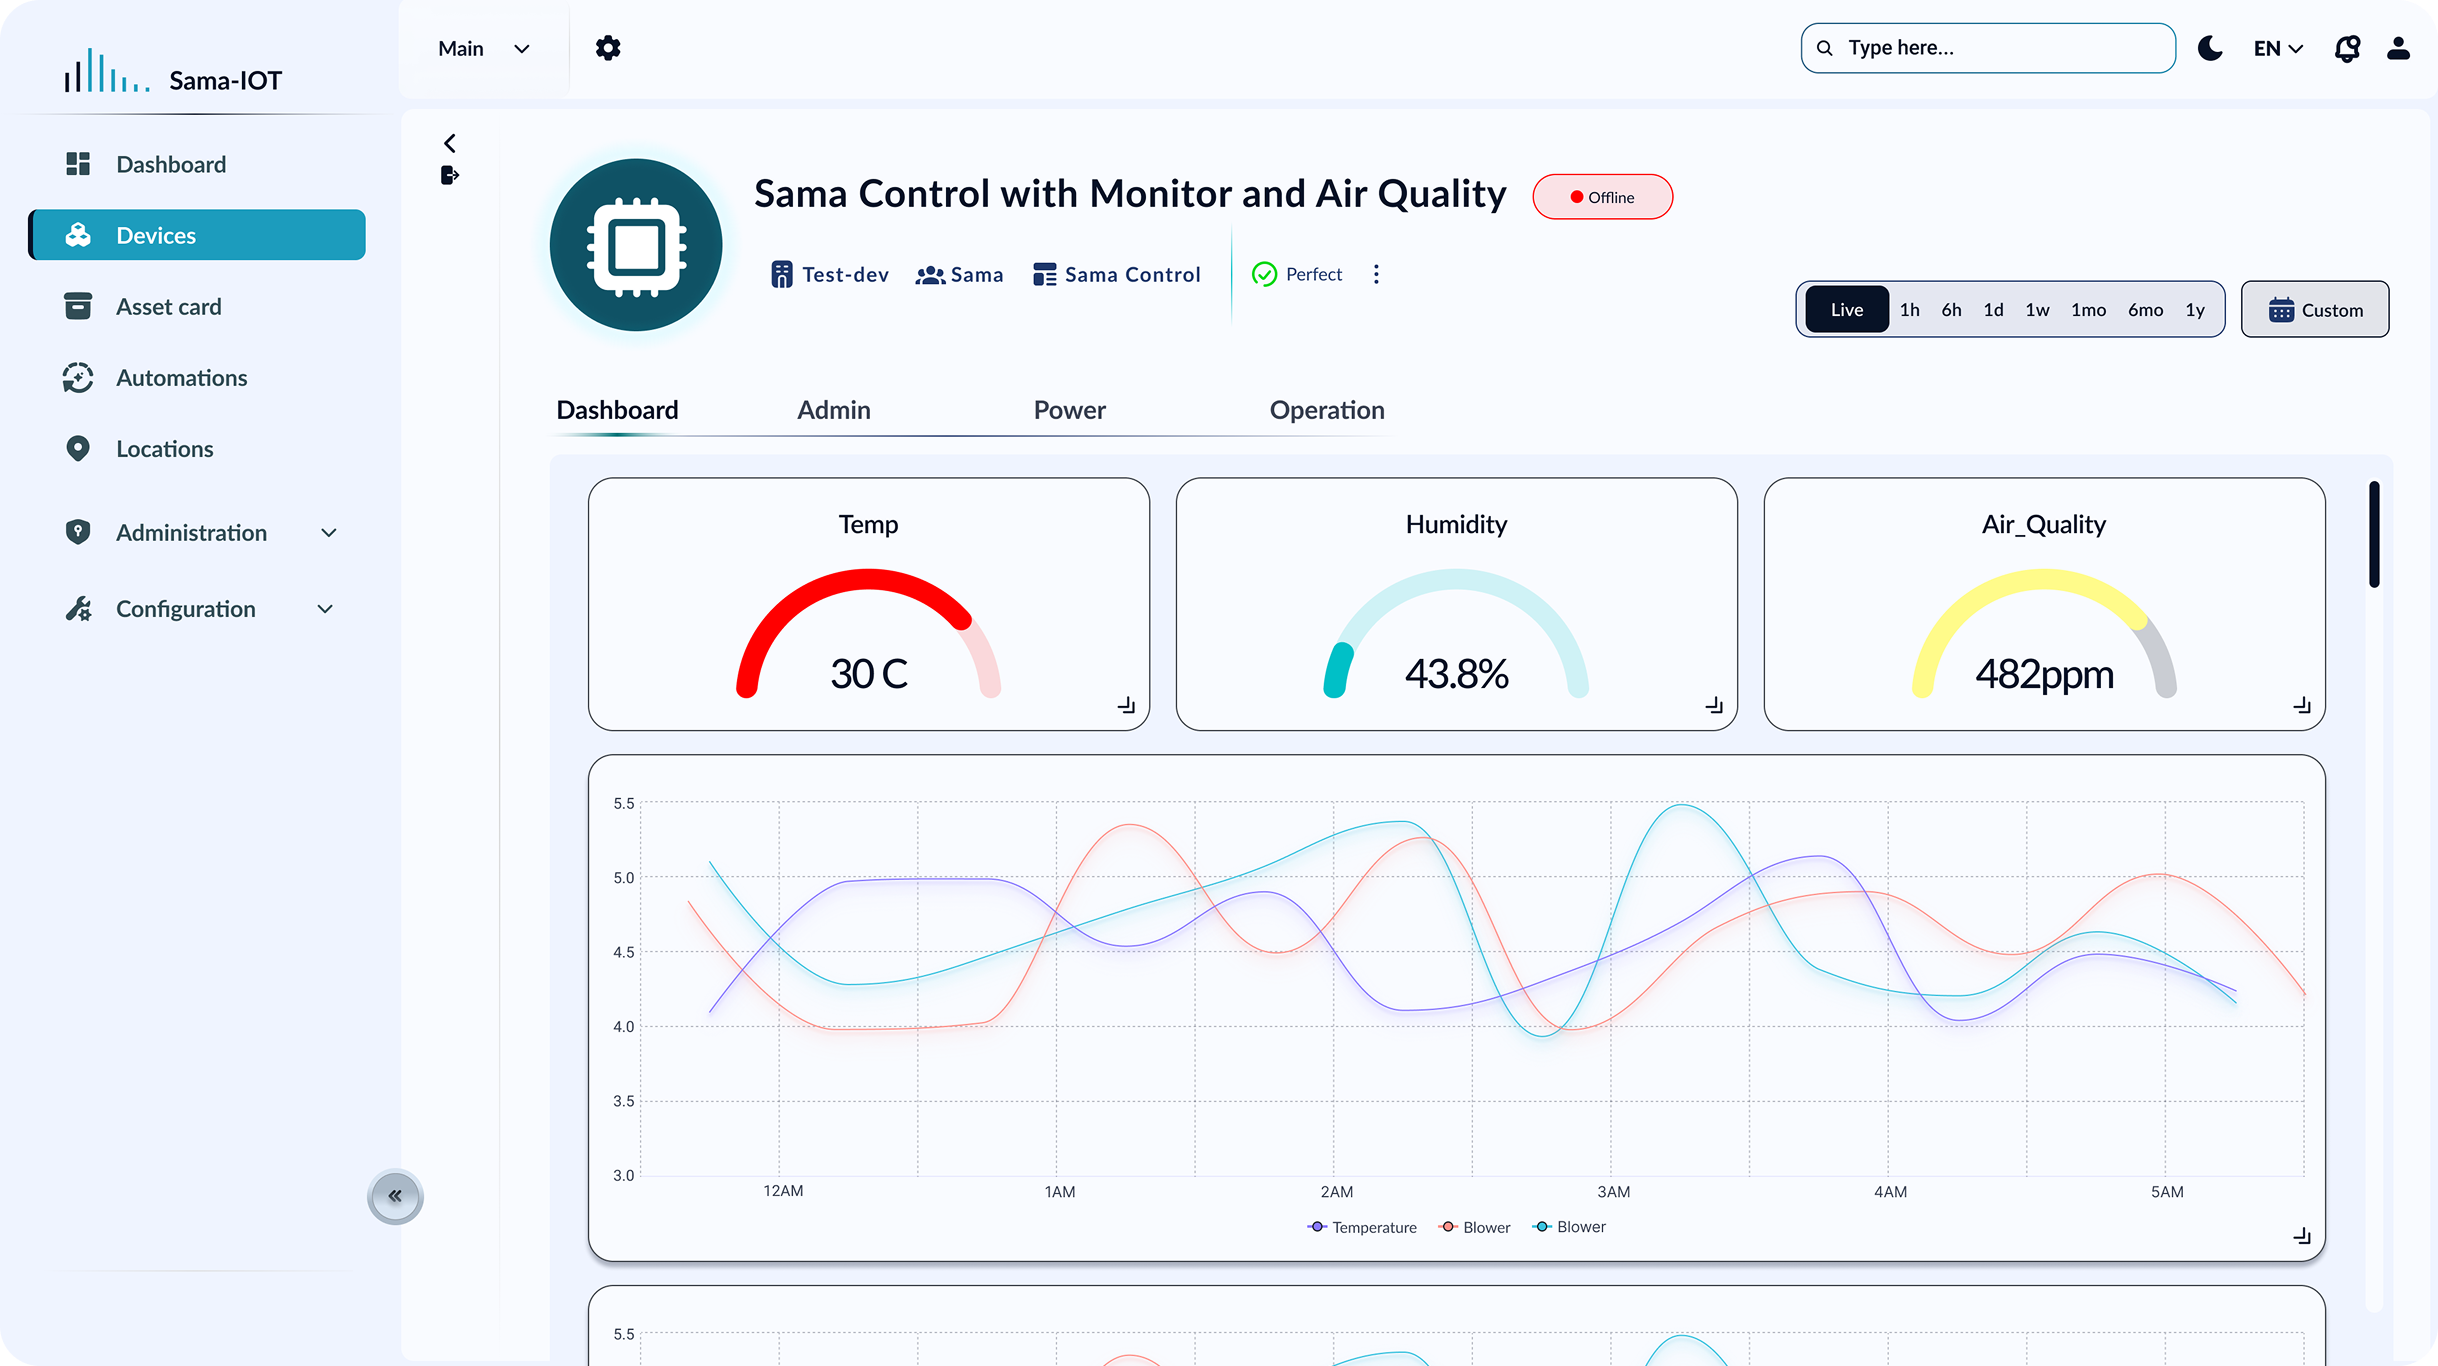Click the line chart's bottom-right corner icon

click(2301, 1236)
